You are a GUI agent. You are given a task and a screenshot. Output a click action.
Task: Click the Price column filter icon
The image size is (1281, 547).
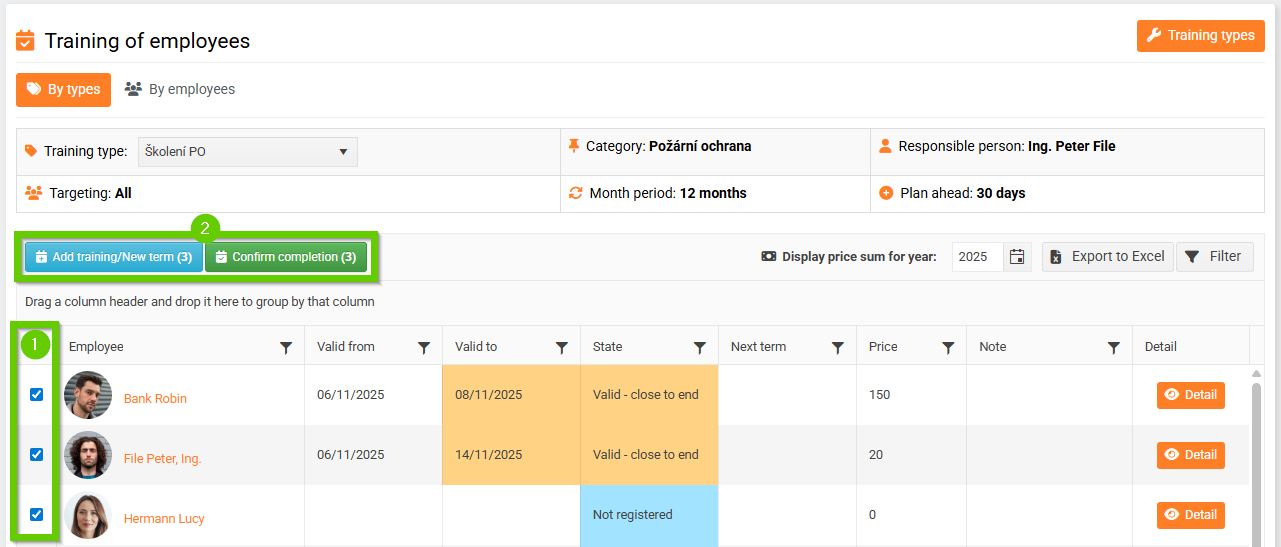pyautogui.click(x=948, y=347)
